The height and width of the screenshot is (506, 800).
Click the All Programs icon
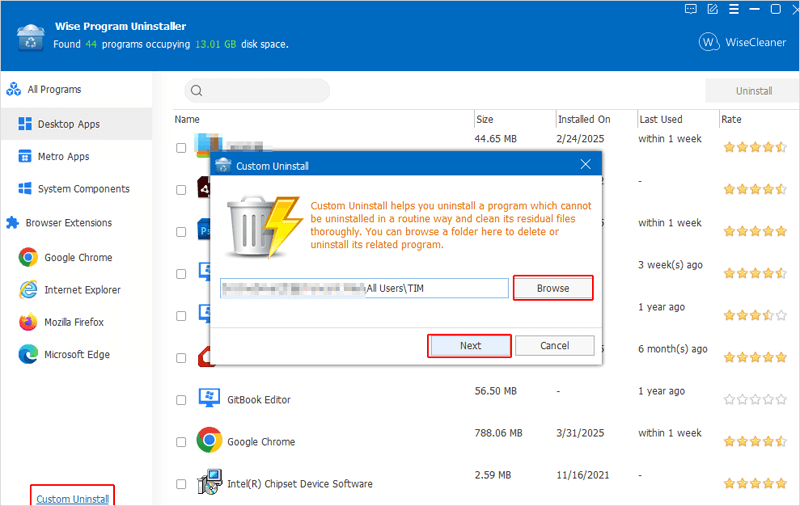click(13, 89)
